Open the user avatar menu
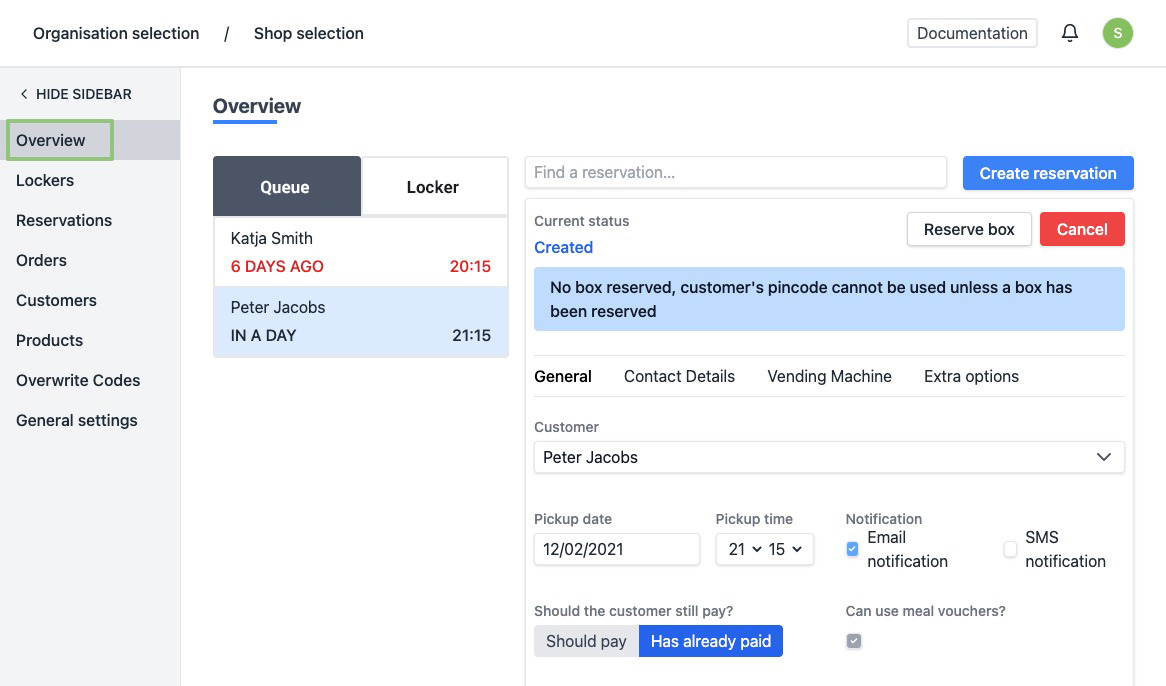Screen dimensions: 1166x686 pos(1117,33)
